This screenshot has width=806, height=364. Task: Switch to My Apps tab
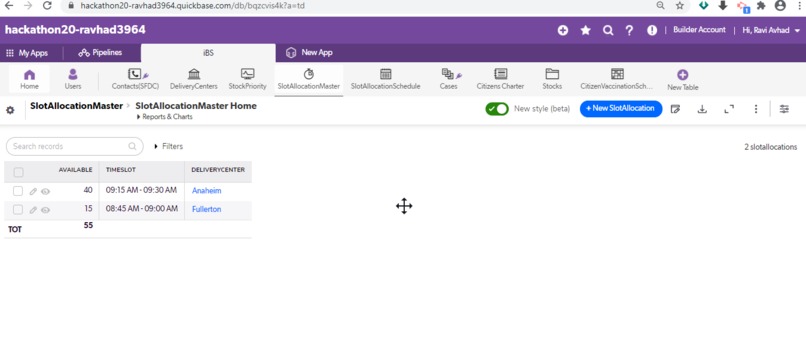27,53
